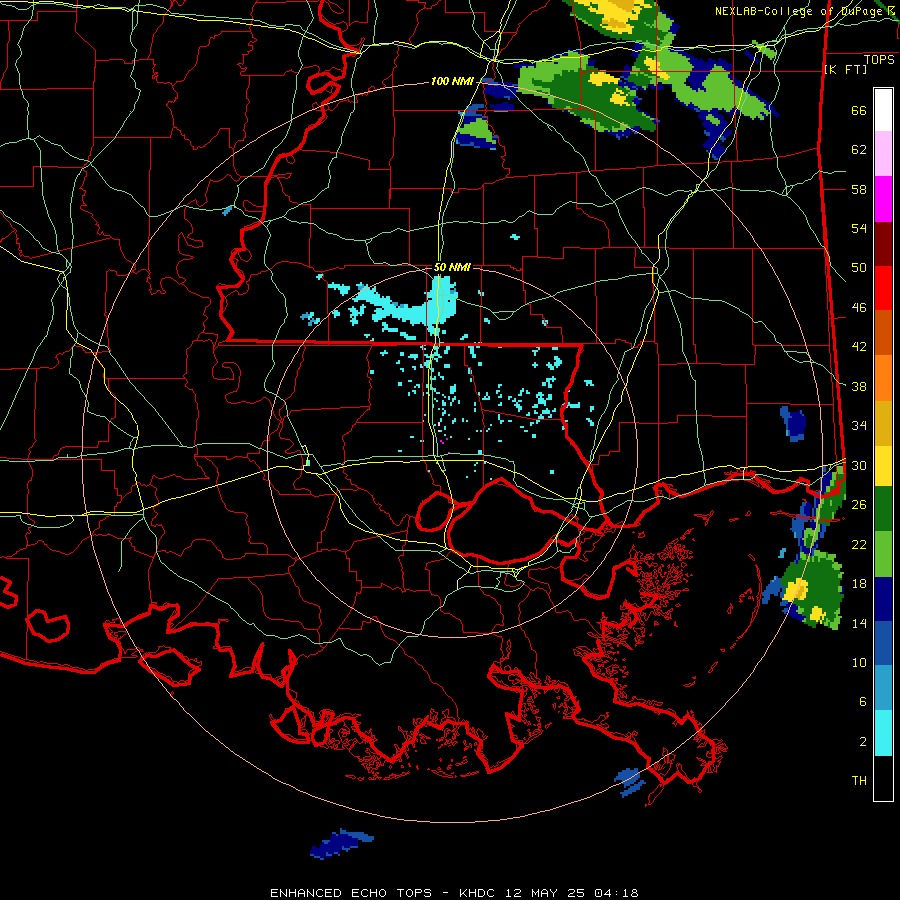Screen dimensions: 900x900
Task: Click the 62 value on the legend
Action: [859, 150]
